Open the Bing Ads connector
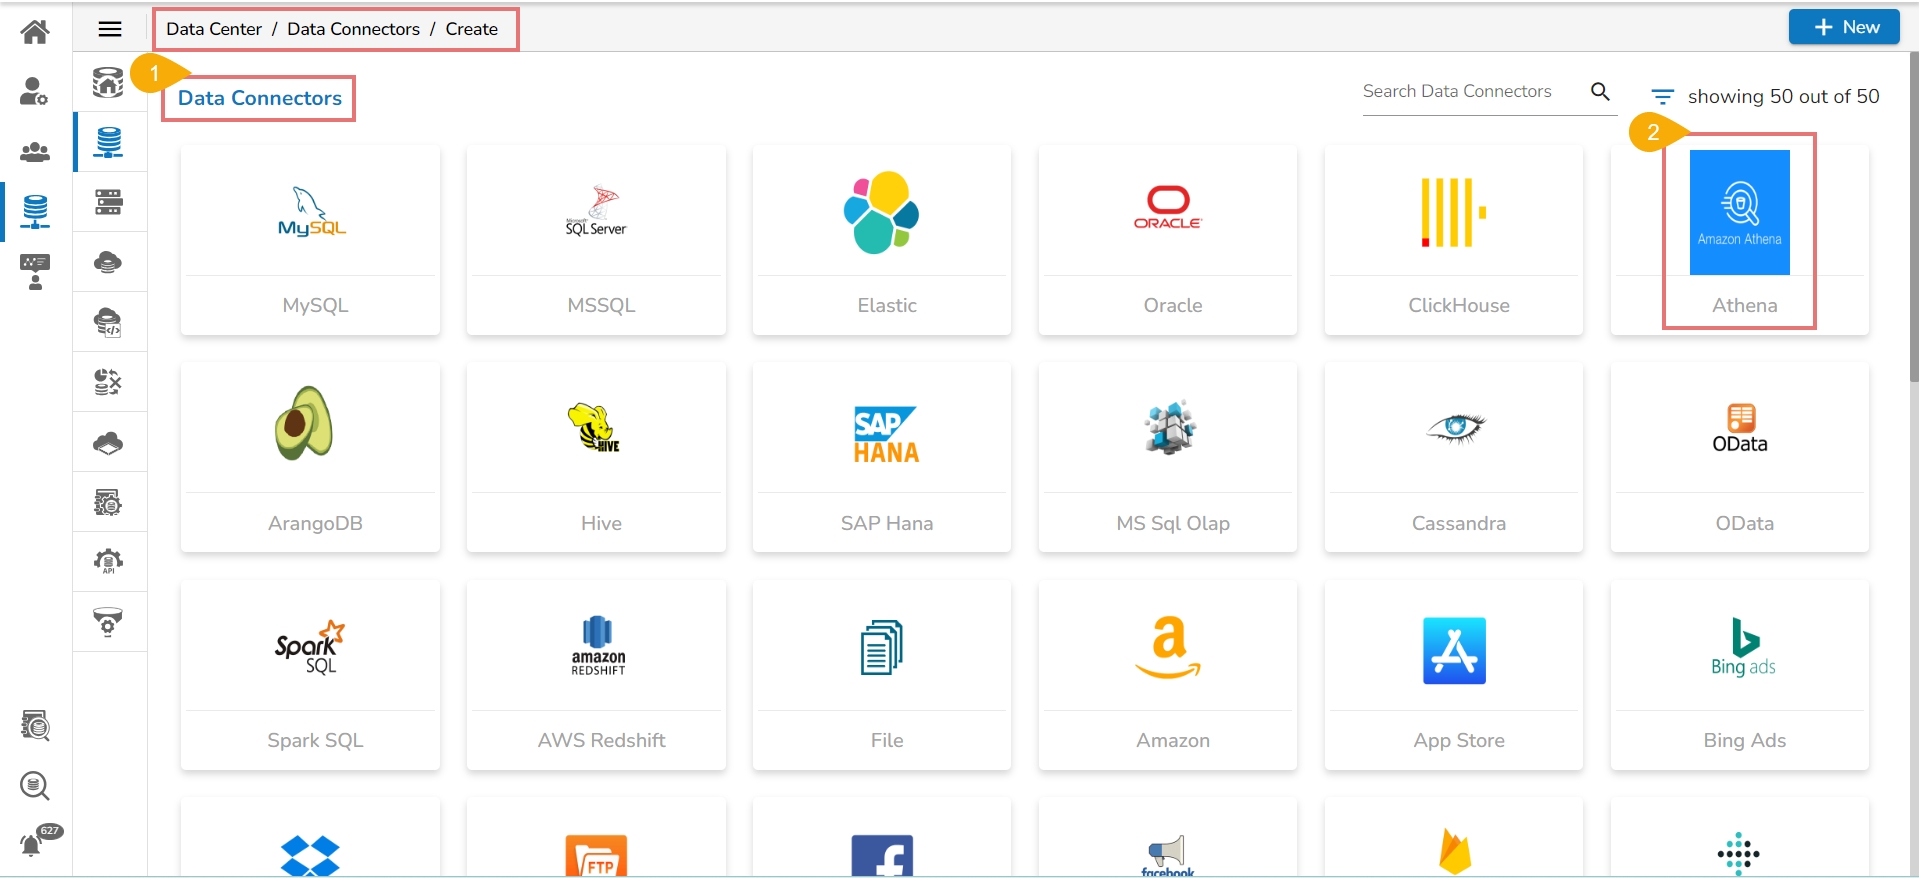The height and width of the screenshot is (878, 1919). click(1740, 675)
